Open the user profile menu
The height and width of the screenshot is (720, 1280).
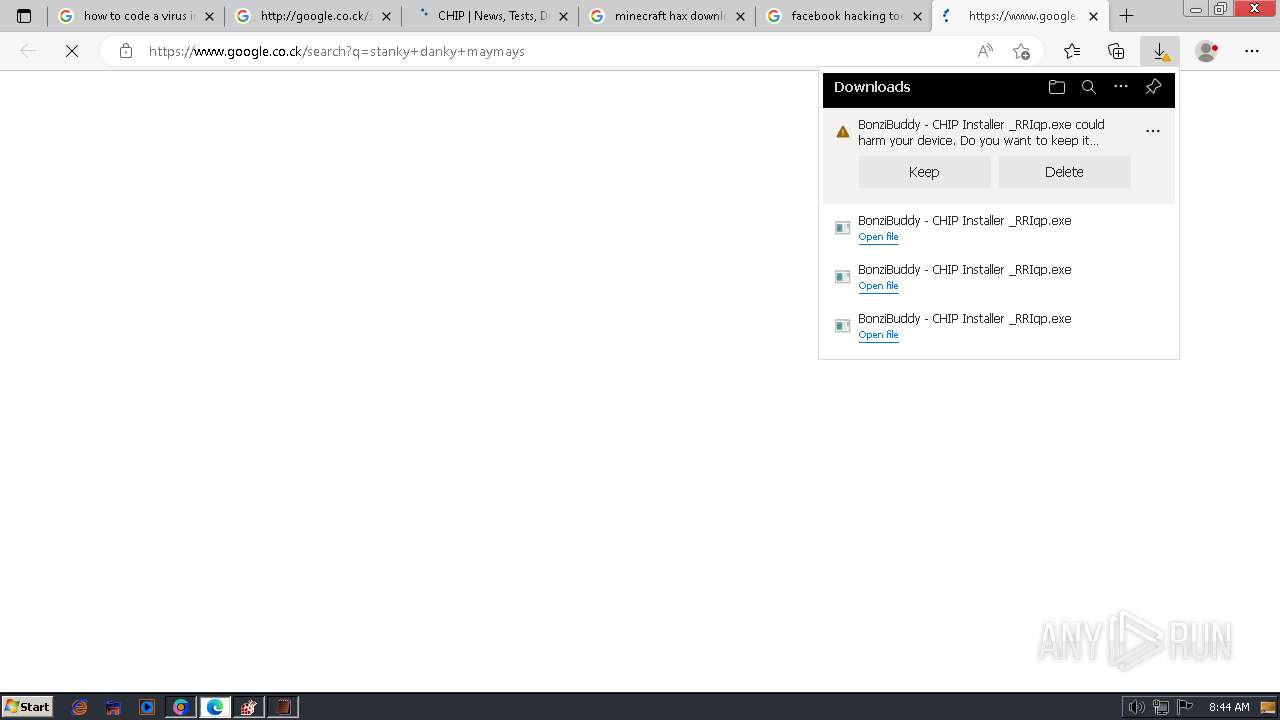pyautogui.click(x=1206, y=51)
